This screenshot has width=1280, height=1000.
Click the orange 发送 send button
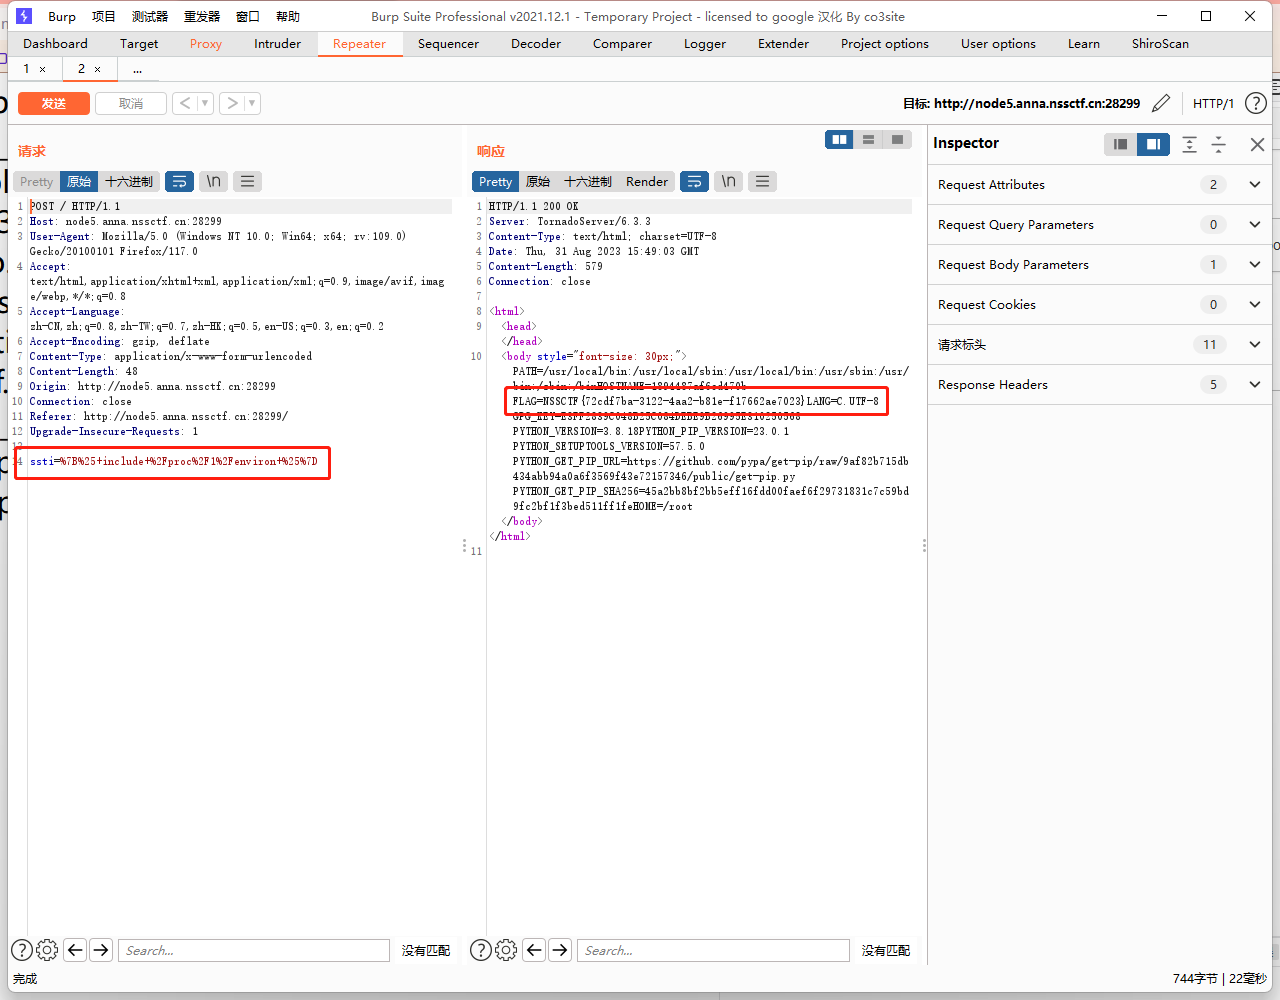coord(54,103)
